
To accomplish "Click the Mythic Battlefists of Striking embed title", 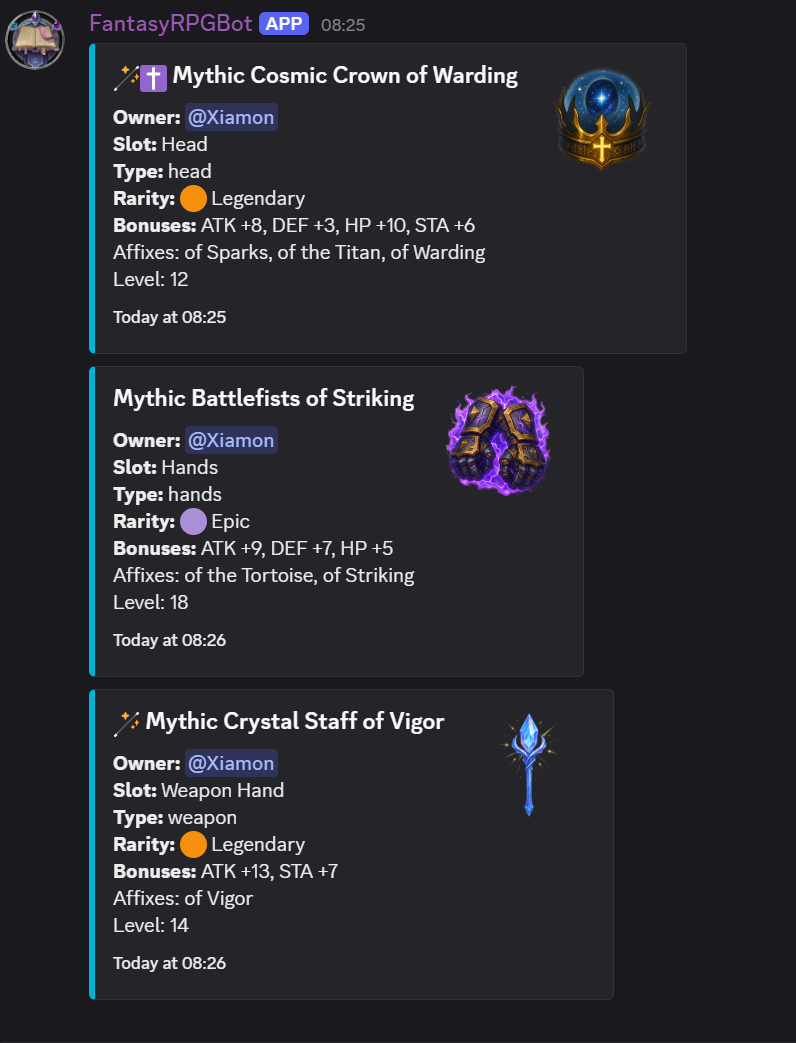I will pos(263,398).
